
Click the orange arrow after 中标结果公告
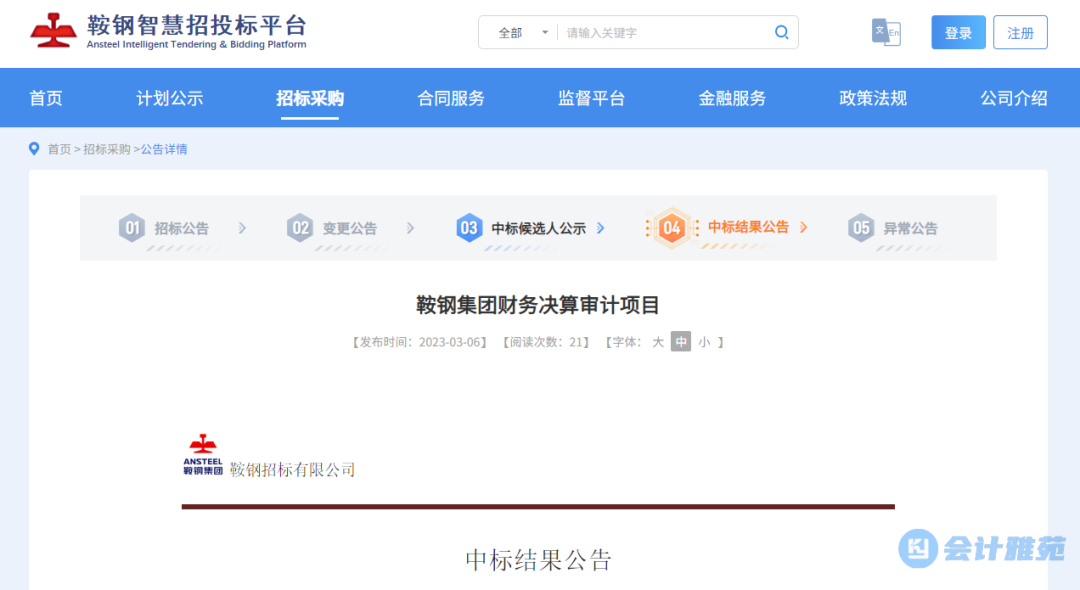point(803,227)
